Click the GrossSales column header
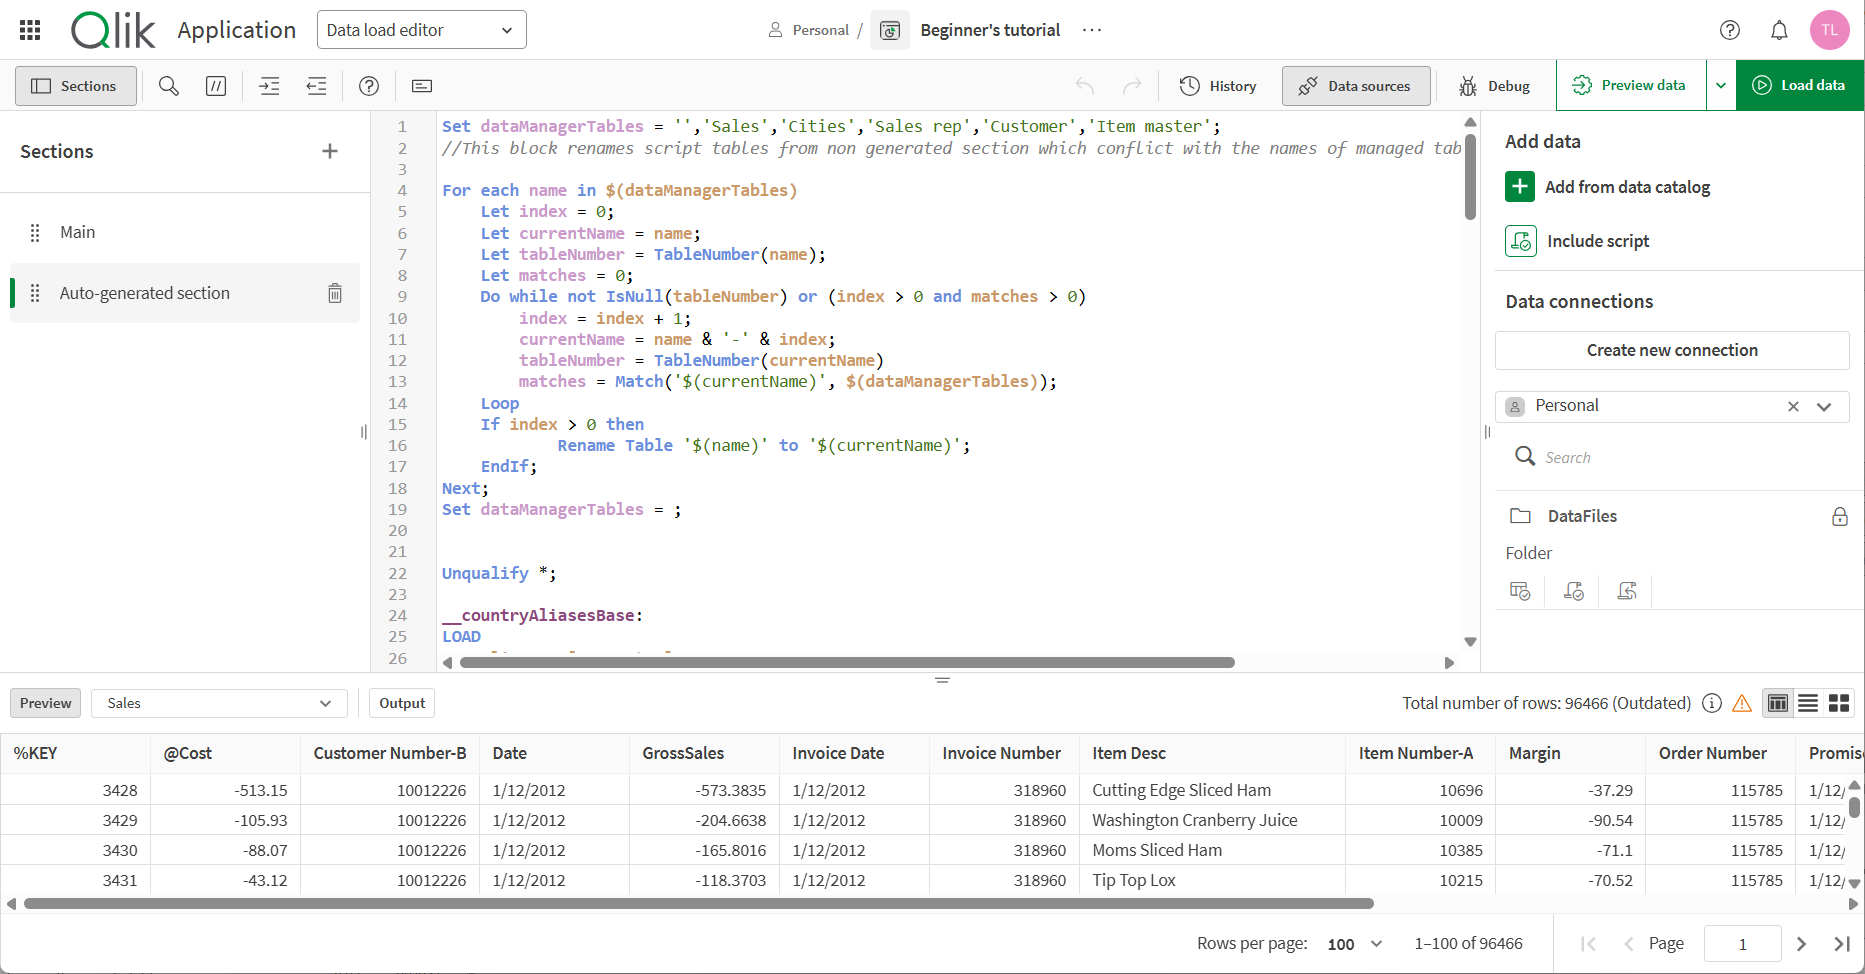The width and height of the screenshot is (1865, 974). point(705,753)
